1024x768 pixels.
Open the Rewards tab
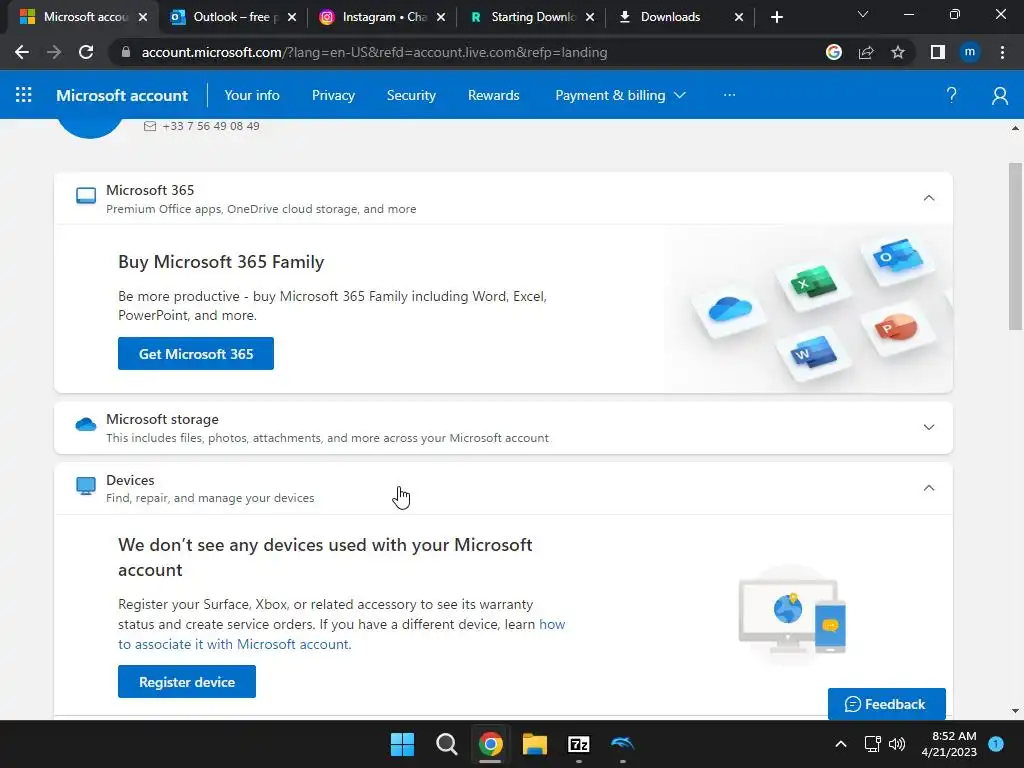pos(494,95)
